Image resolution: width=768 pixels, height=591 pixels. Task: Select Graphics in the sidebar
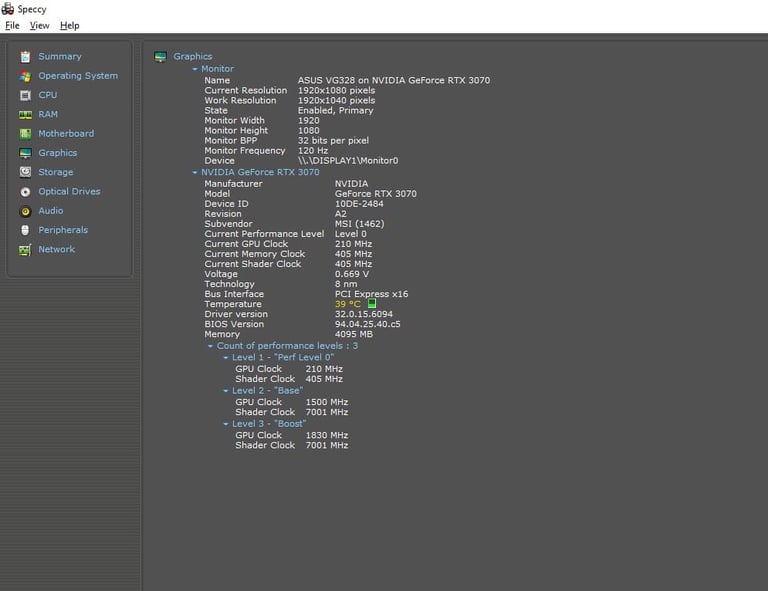57,153
